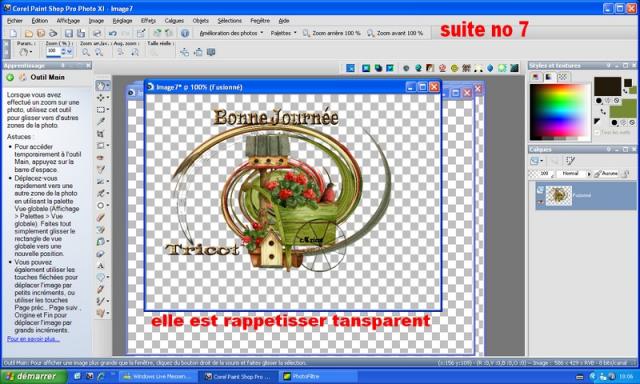Follow the 'Pour en savoir plus...' link
The image size is (640, 384).
click(33, 339)
